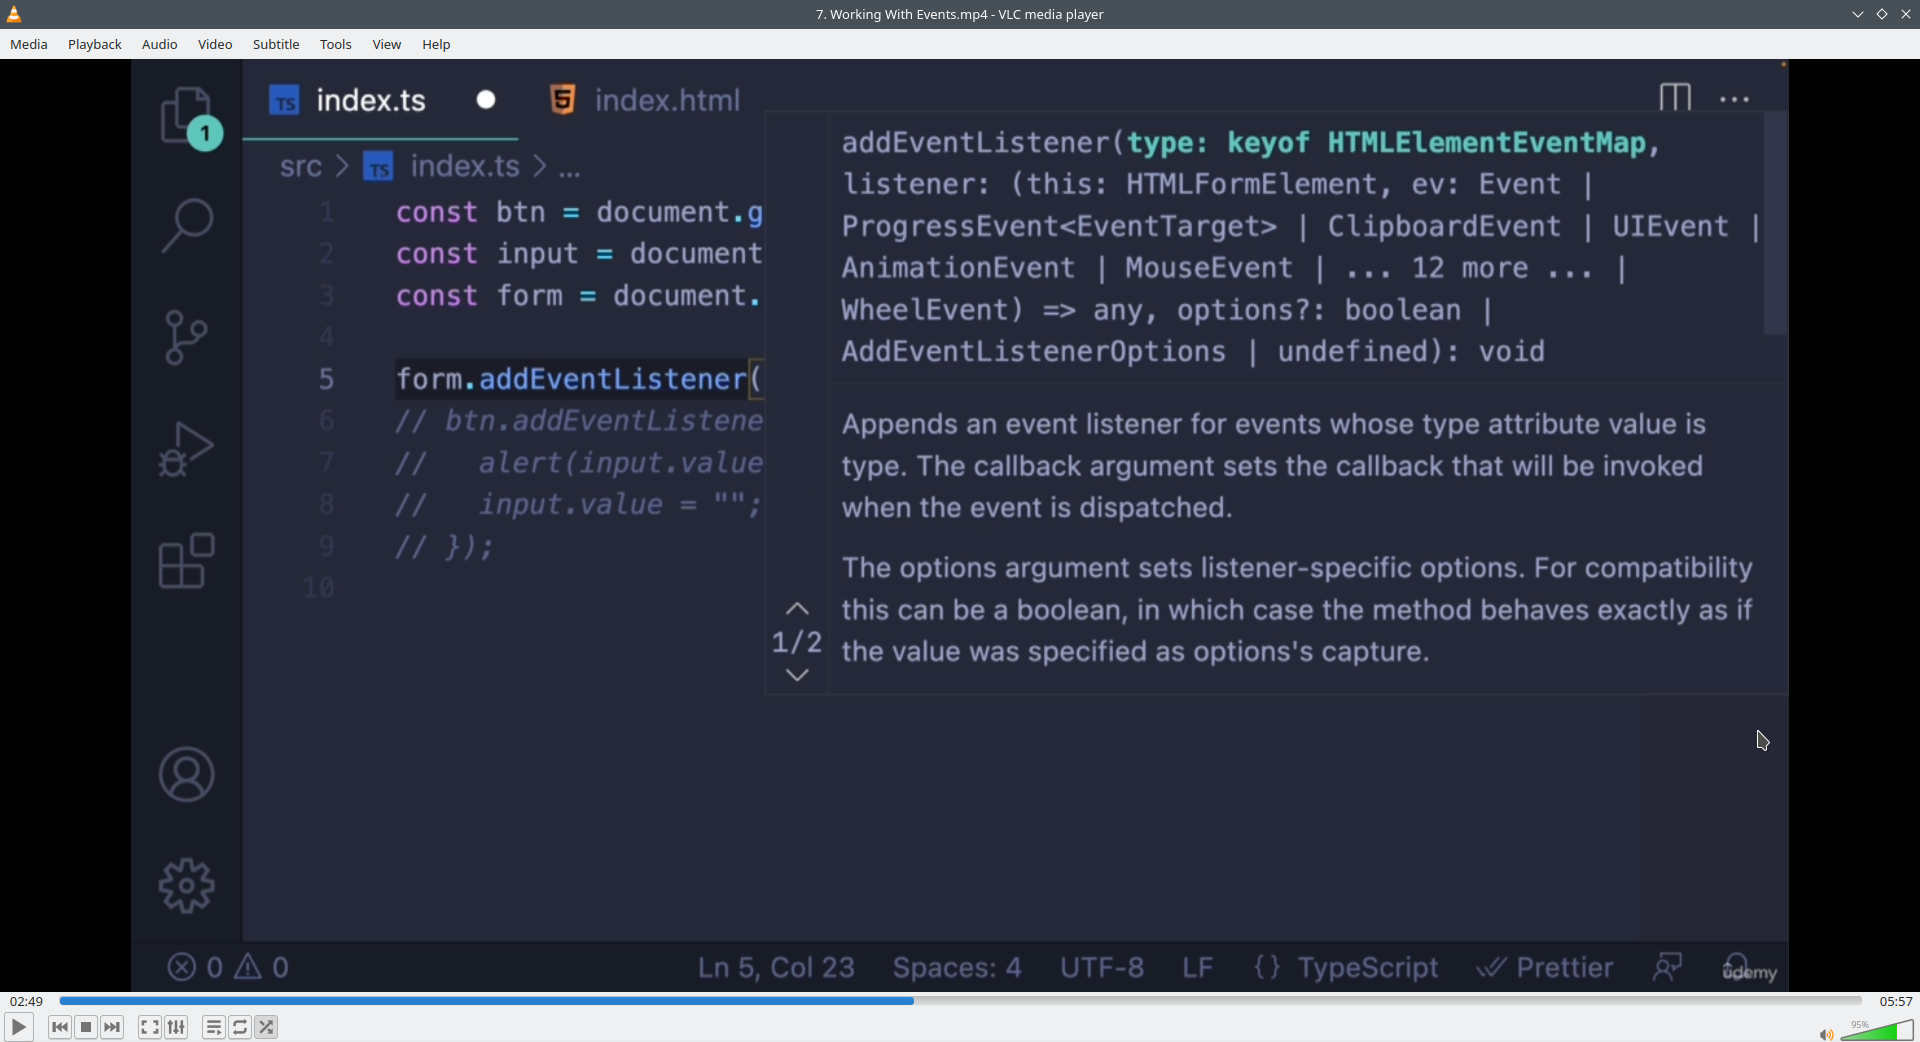Mute audio via the speaker icon
The height and width of the screenshot is (1042, 1920).
tap(1826, 1034)
